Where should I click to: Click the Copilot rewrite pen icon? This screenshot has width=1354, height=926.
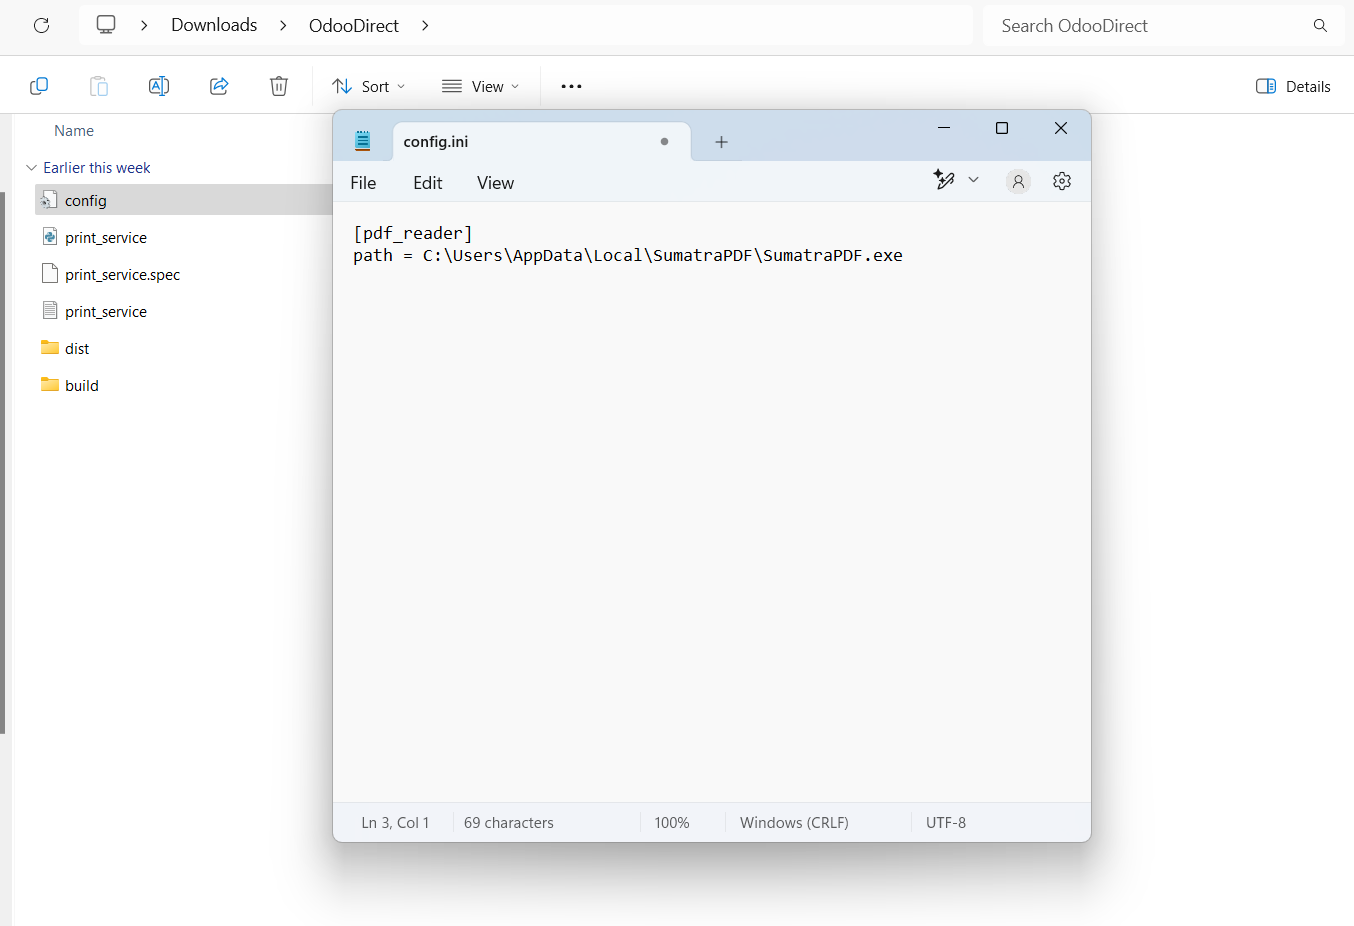(x=944, y=180)
